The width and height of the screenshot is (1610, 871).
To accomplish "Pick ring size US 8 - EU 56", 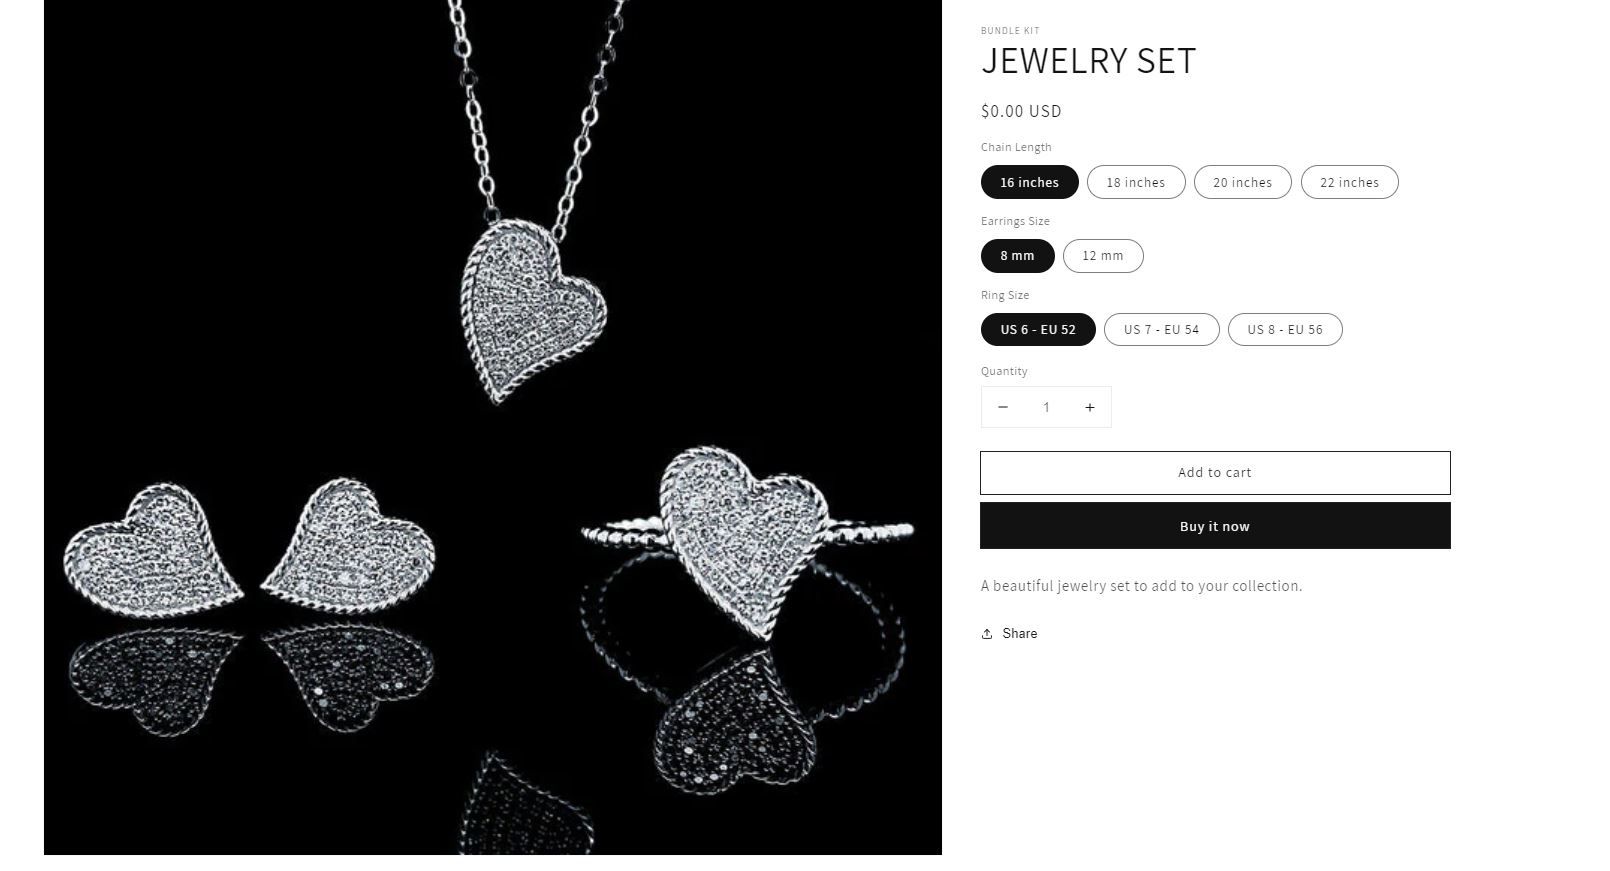I will pos(1285,329).
